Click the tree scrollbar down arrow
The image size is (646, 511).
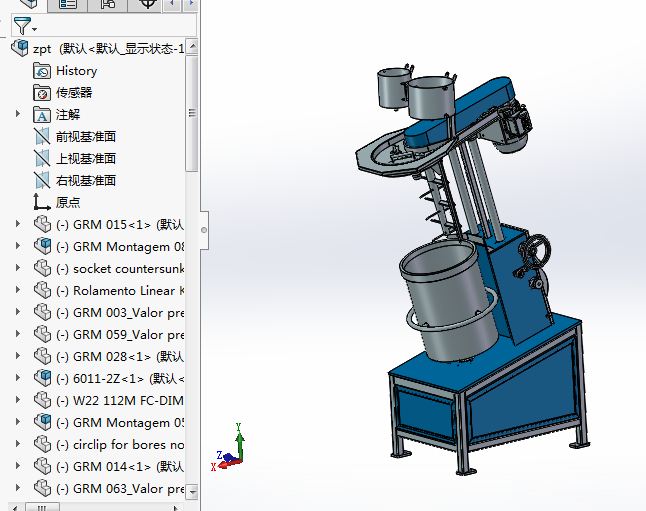pyautogui.click(x=192, y=492)
